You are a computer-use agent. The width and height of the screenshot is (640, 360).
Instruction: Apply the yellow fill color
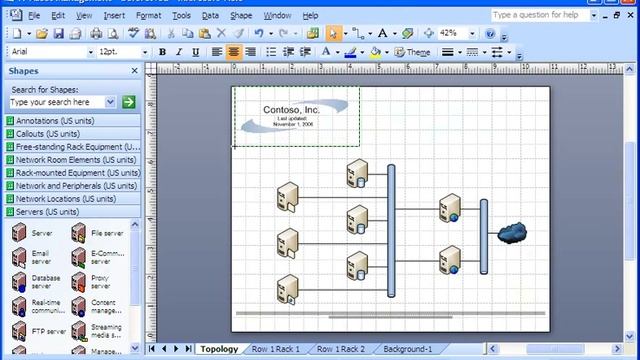click(375, 52)
